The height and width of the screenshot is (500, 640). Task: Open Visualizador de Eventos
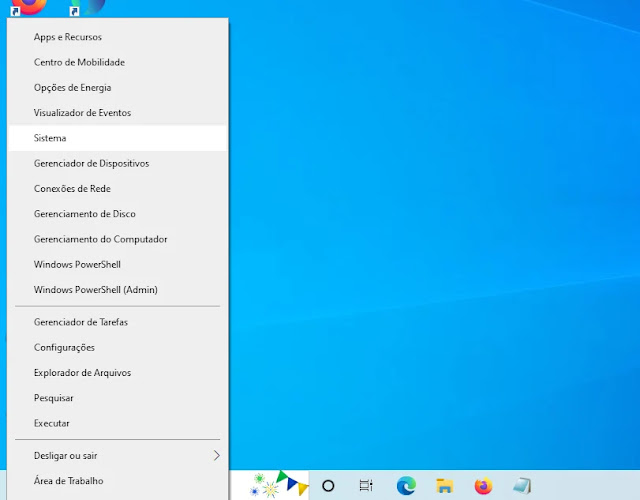click(x=82, y=113)
